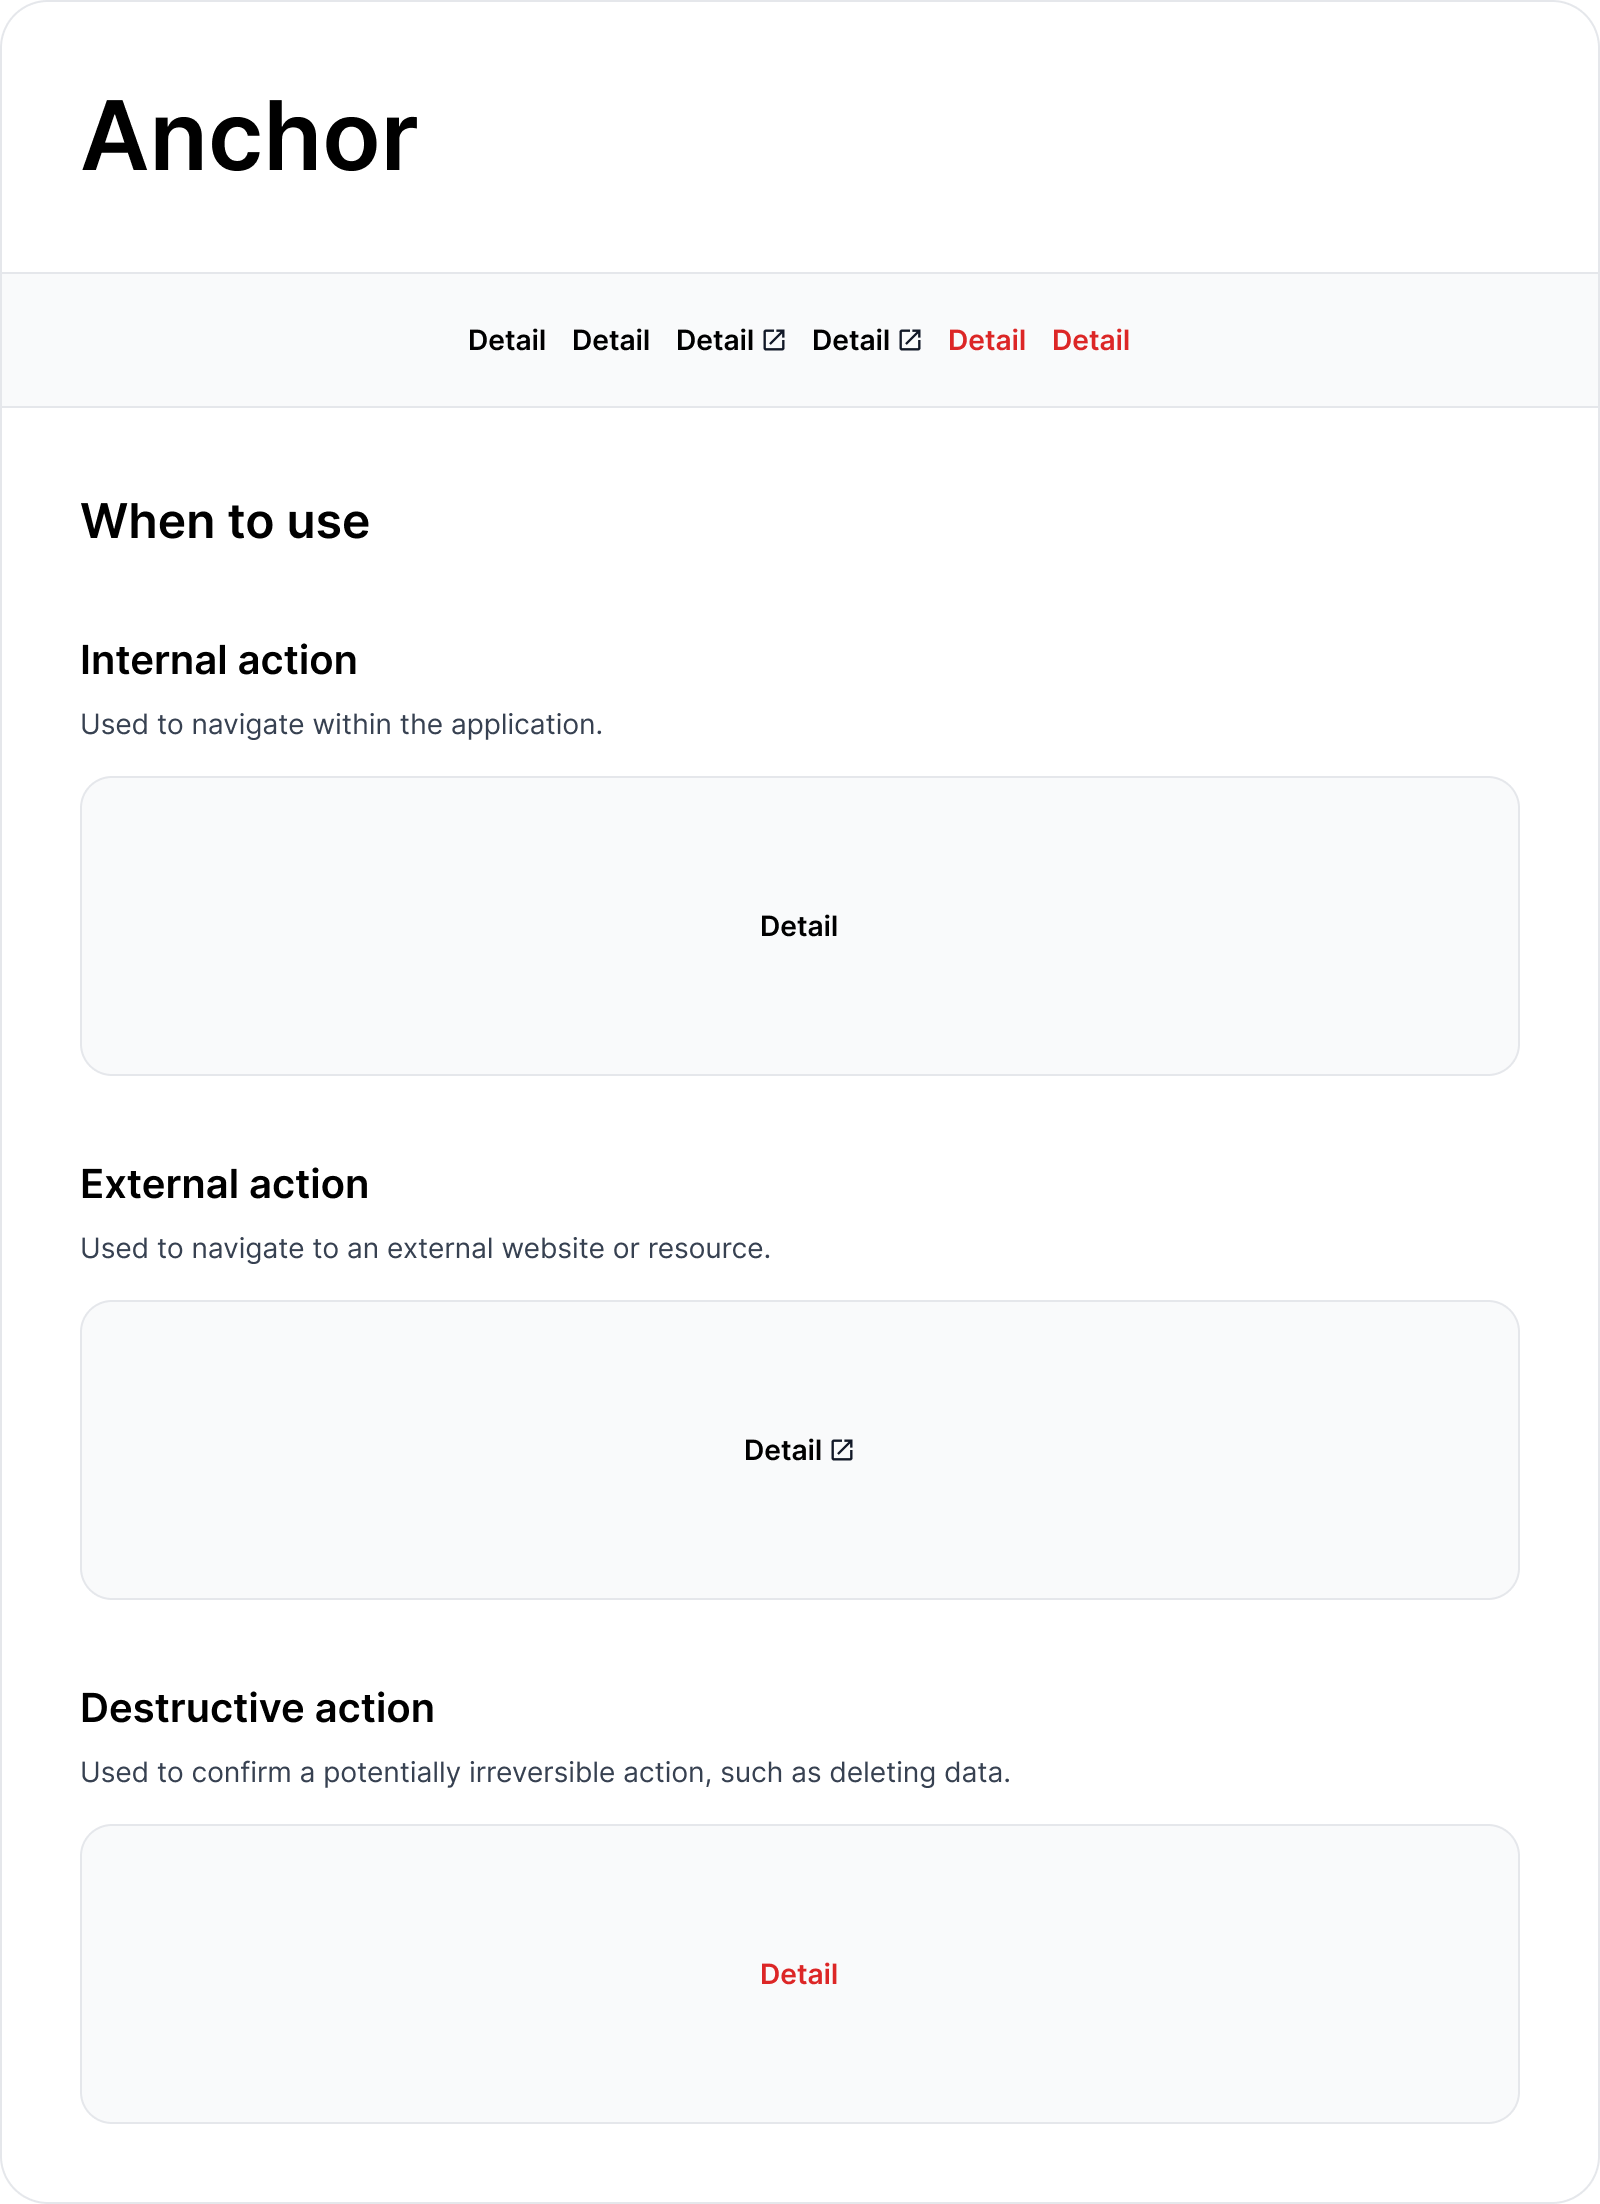Screen dimensions: 1600x2204
Task: Click the Detail anchor in Internal action example
Action: (x=799, y=926)
